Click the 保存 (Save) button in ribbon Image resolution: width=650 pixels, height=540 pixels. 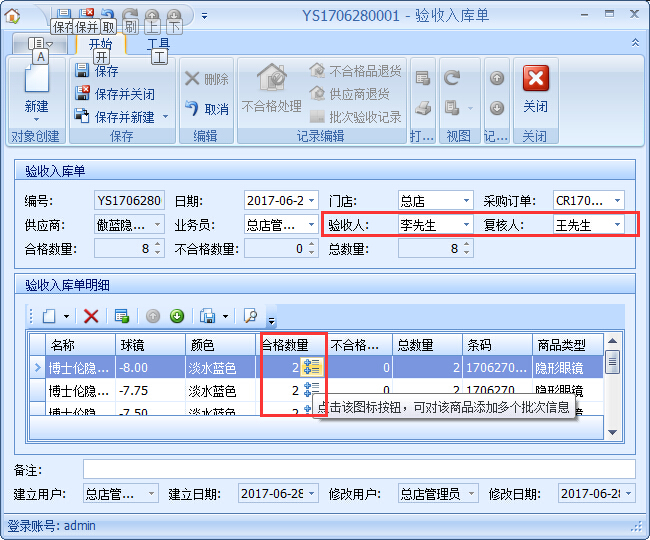98,71
